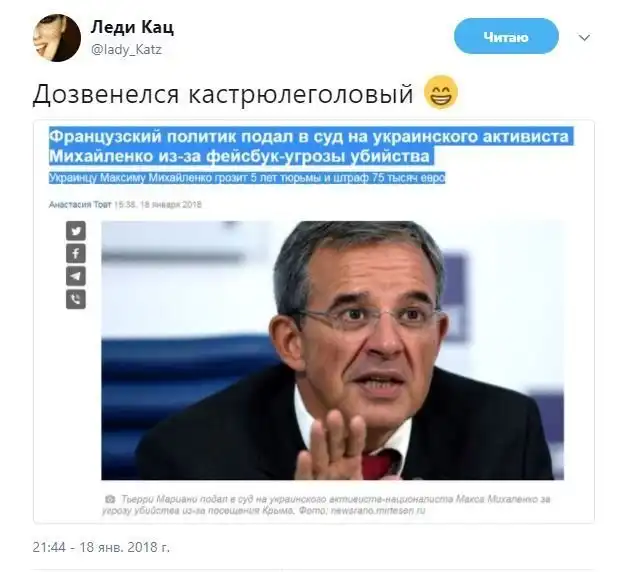Click the camera icon beside photo caption
The width and height of the screenshot is (622, 572).
click(110, 499)
